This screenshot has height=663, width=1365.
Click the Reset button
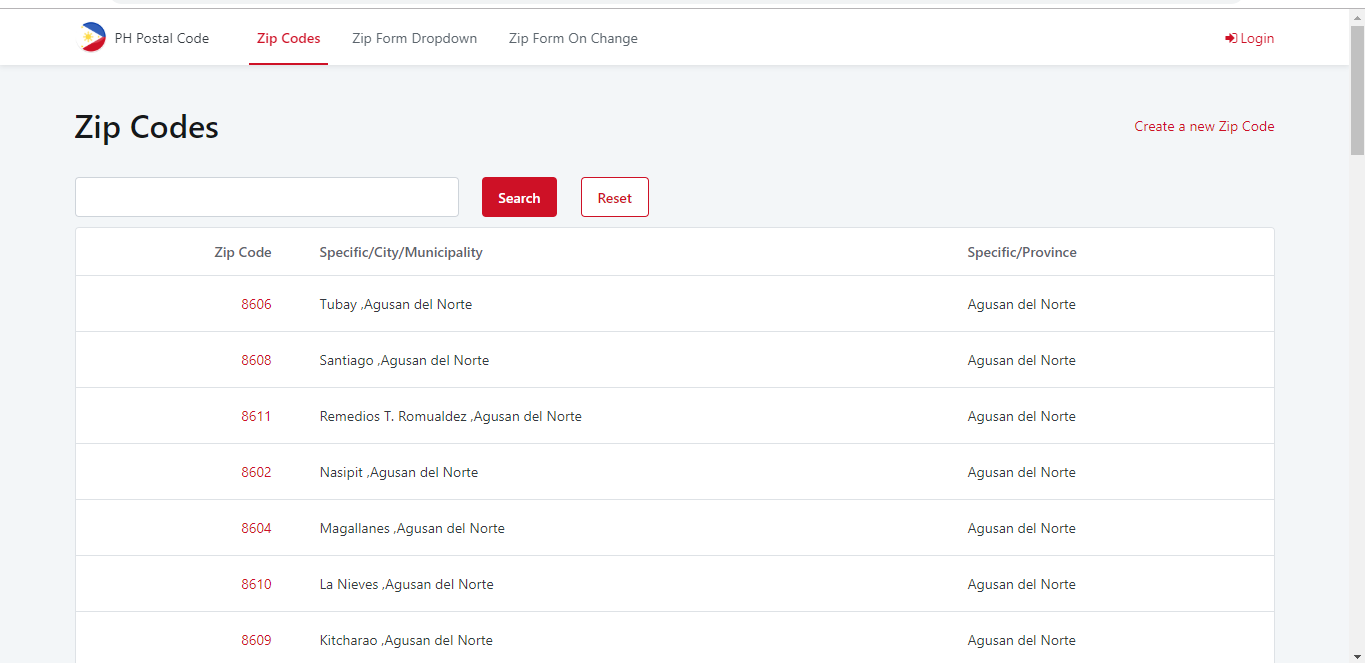click(x=615, y=197)
